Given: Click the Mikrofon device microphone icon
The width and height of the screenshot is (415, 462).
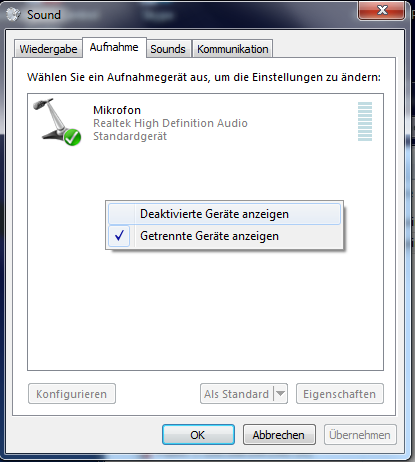Looking at the screenshot, I should click(x=57, y=122).
